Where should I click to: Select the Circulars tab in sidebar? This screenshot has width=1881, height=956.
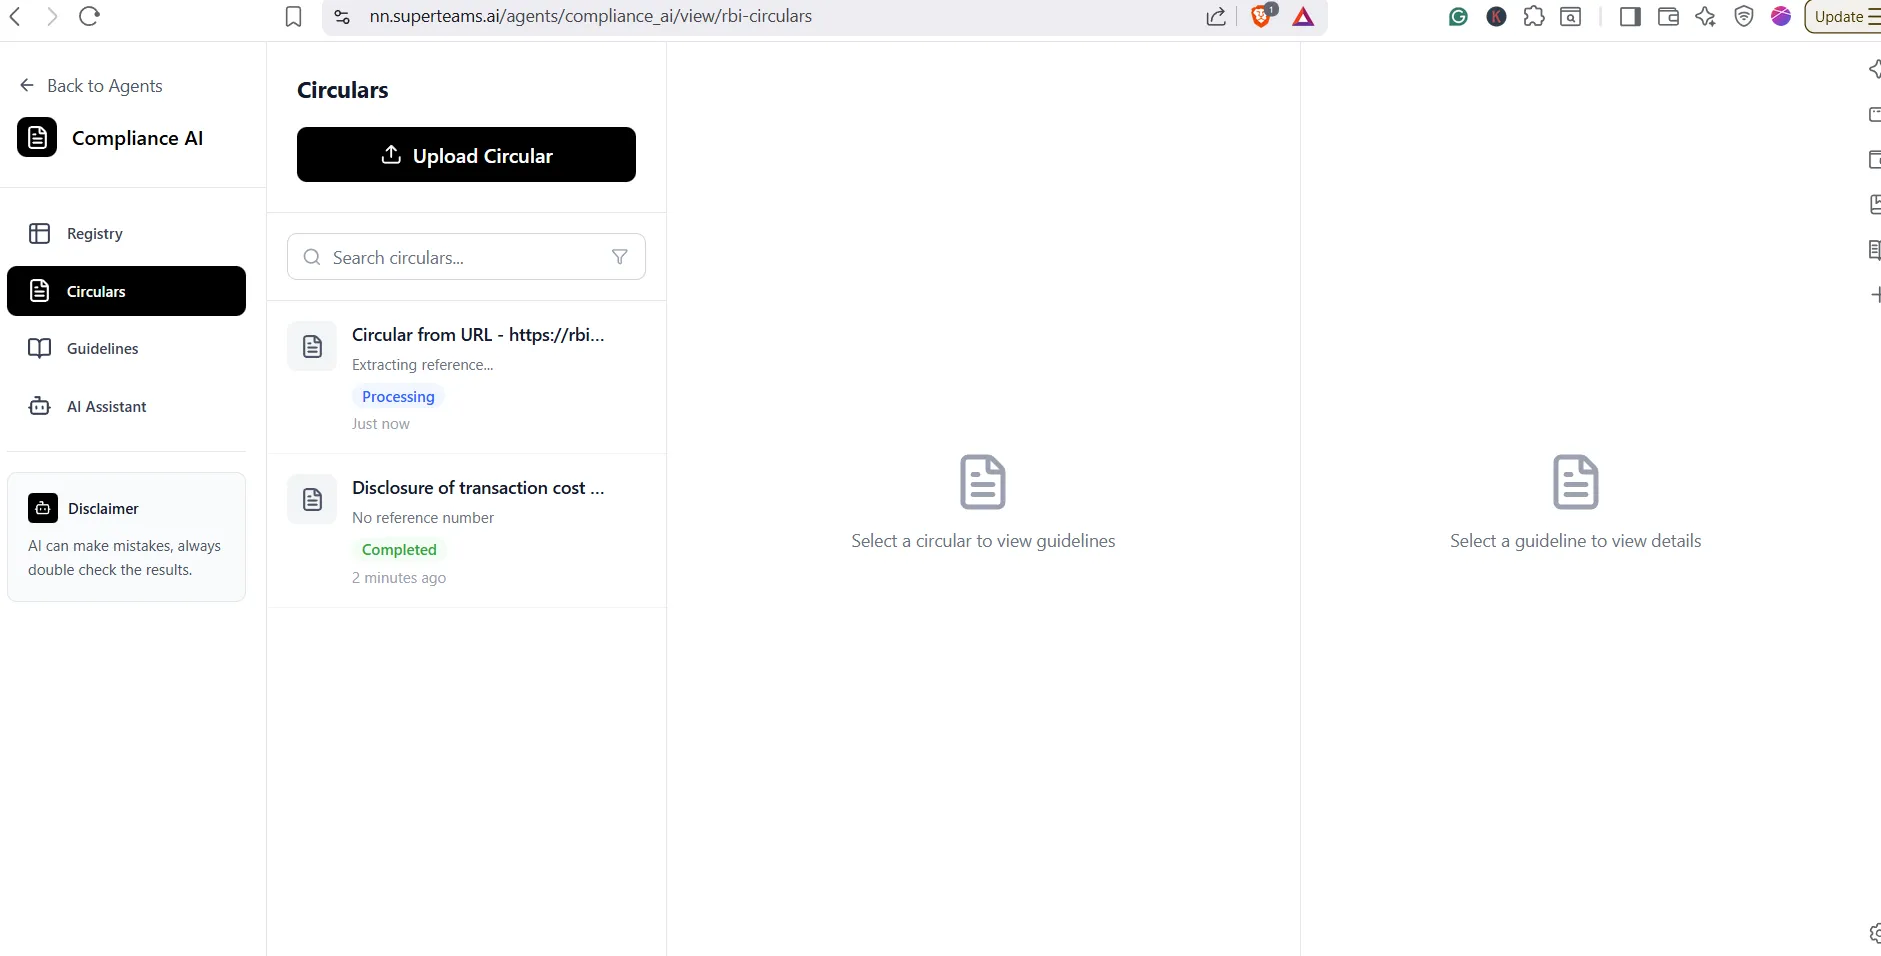tap(95, 291)
